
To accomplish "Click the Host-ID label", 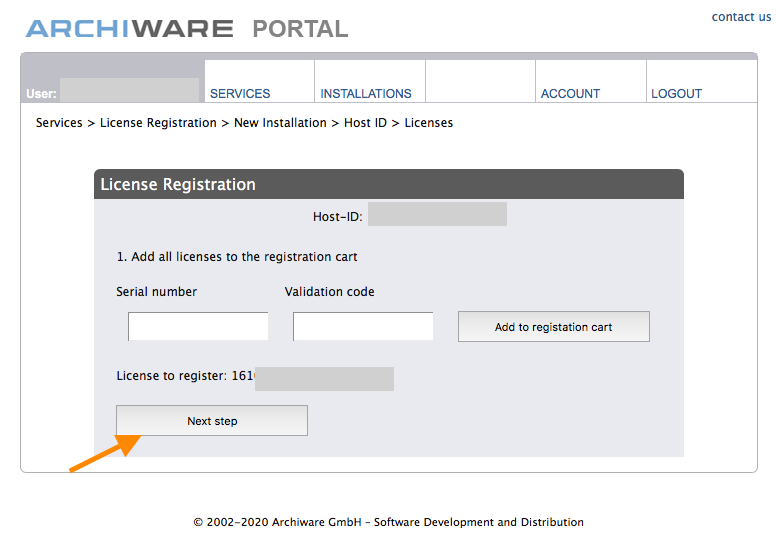I will (337, 217).
